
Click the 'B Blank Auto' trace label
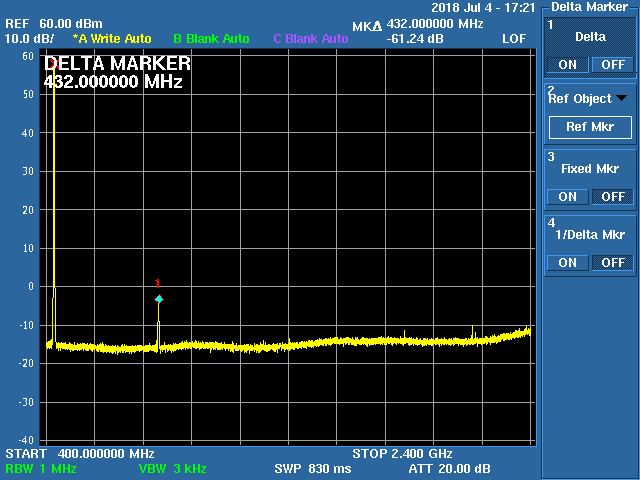point(211,39)
